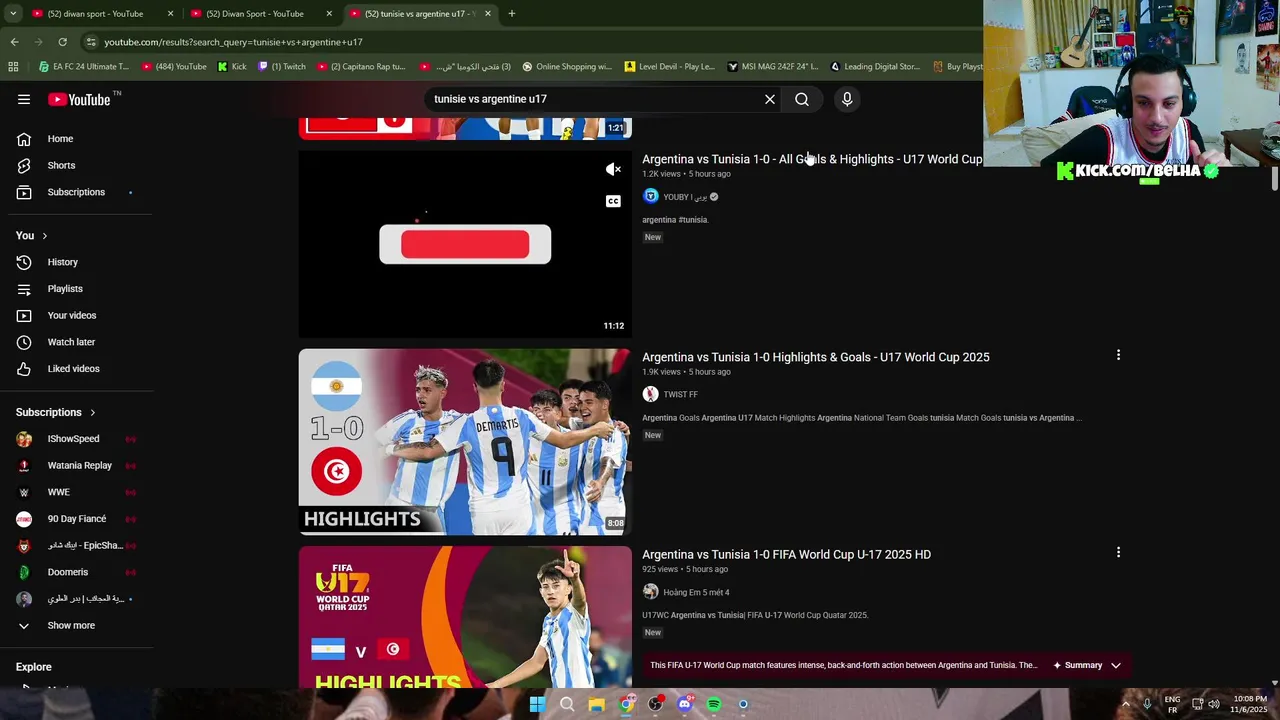The image size is (1280, 720).
Task: Unmute the inline preview with the speaker icon
Action: click(x=613, y=169)
